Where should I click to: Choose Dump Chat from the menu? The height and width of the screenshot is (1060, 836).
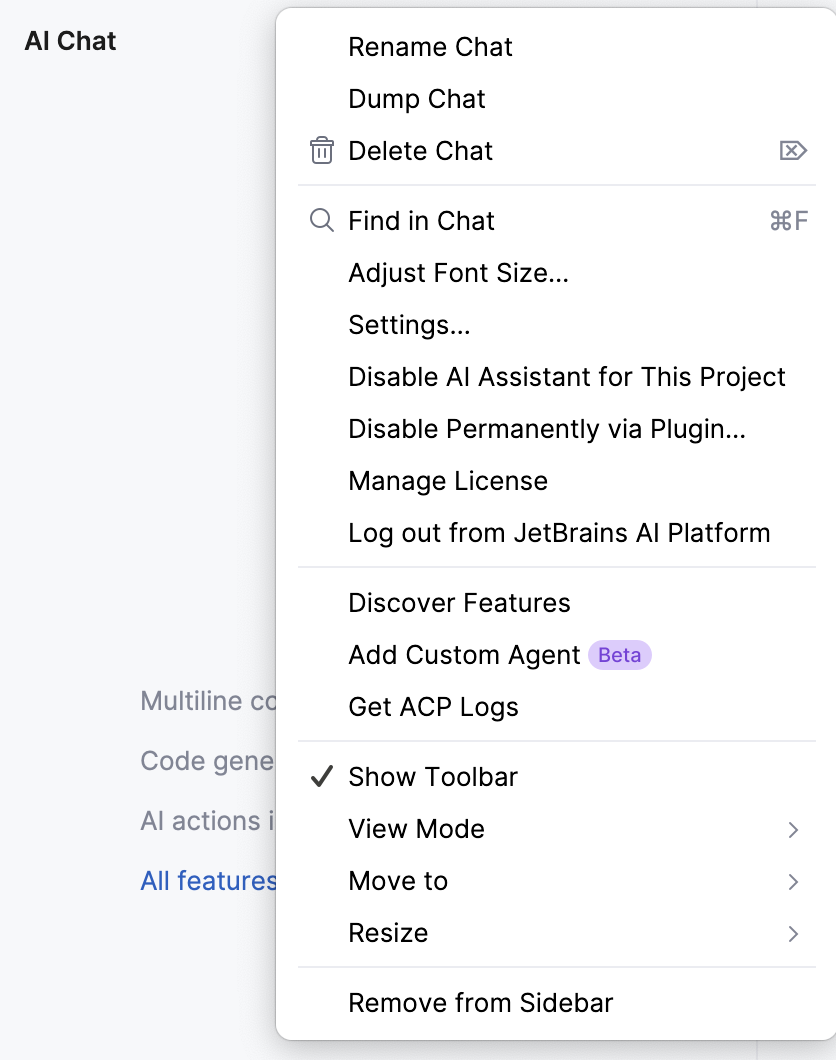[416, 98]
